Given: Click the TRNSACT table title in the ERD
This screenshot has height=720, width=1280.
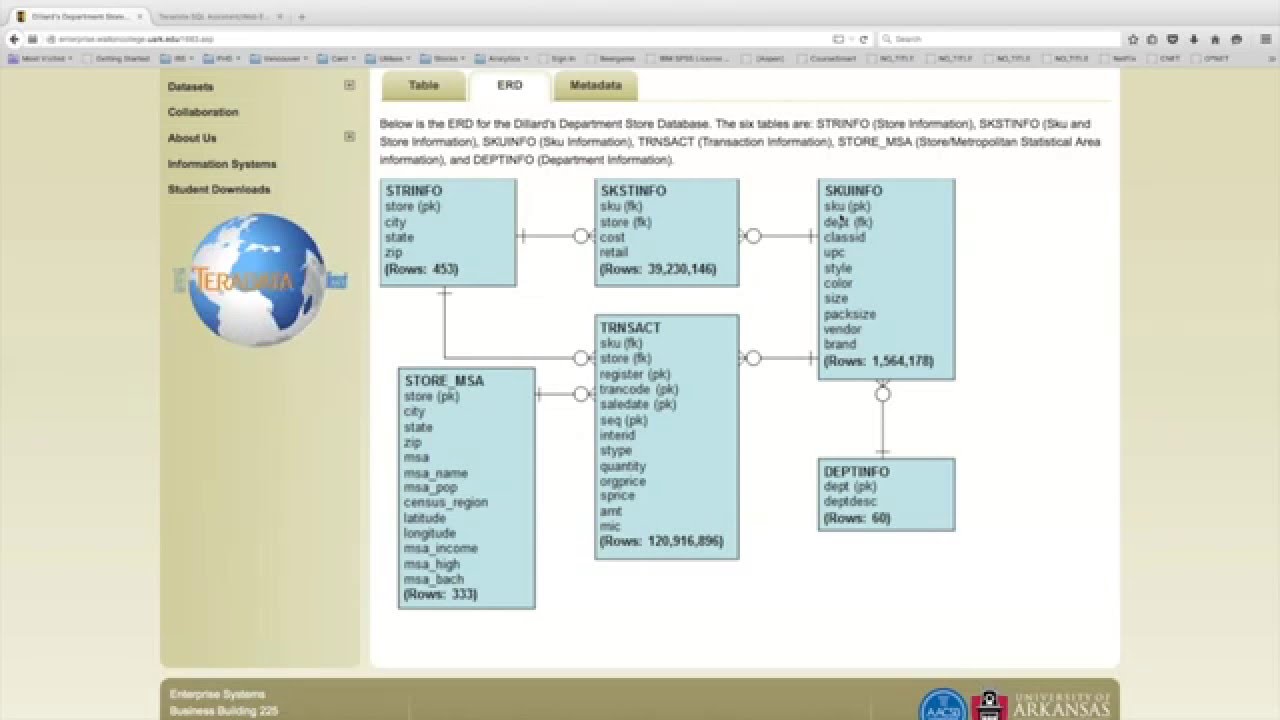Looking at the screenshot, I should [x=630, y=328].
